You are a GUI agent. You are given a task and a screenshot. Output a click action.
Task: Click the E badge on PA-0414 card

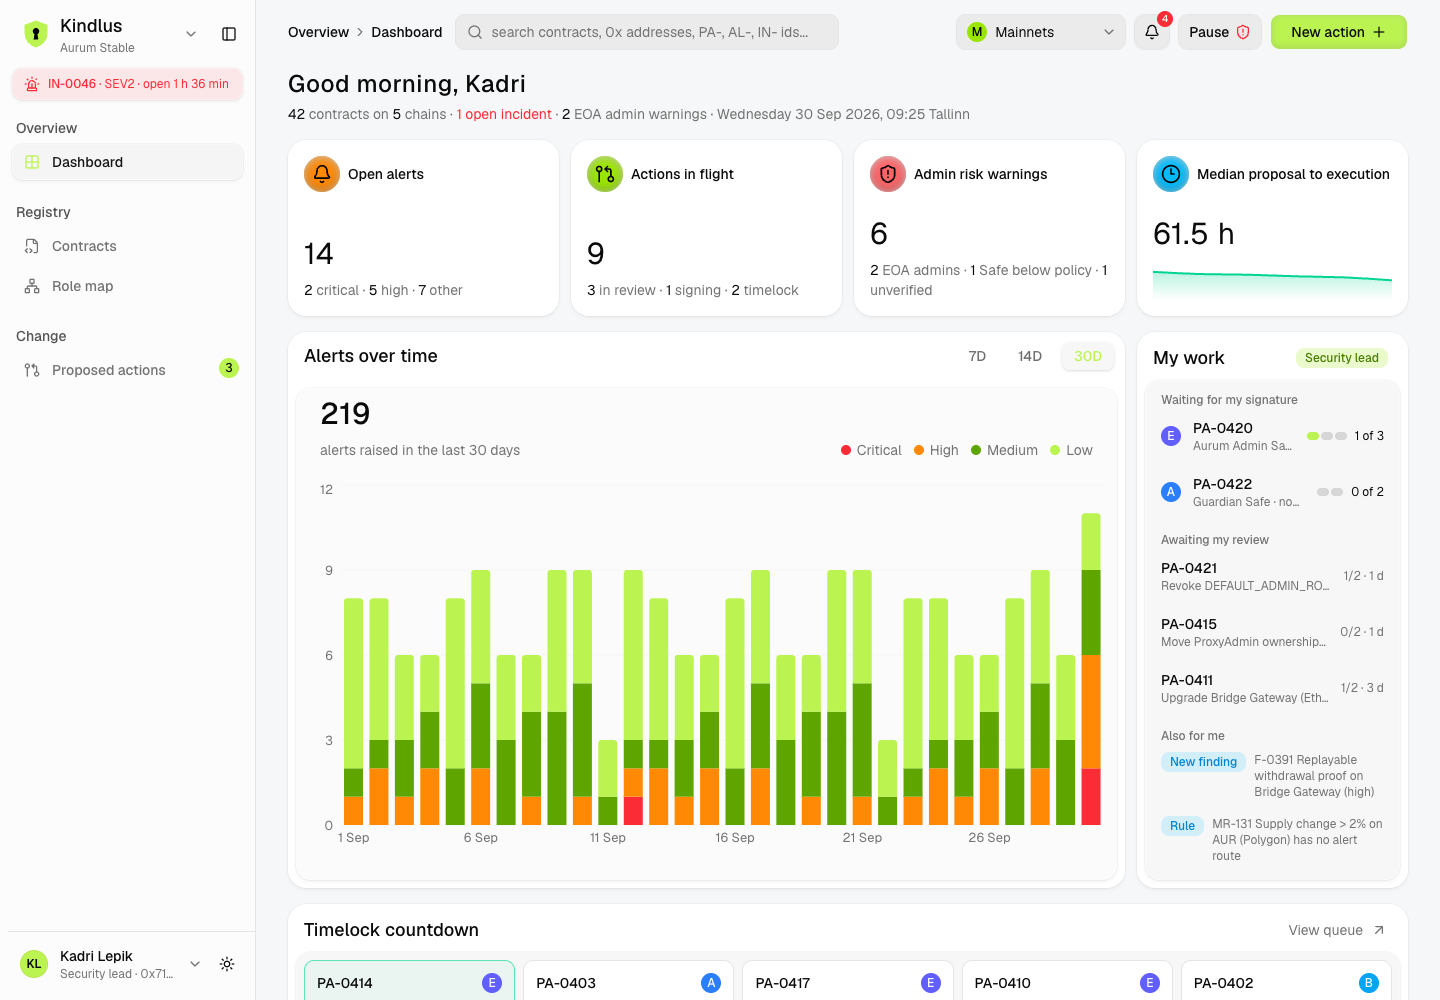click(x=492, y=983)
